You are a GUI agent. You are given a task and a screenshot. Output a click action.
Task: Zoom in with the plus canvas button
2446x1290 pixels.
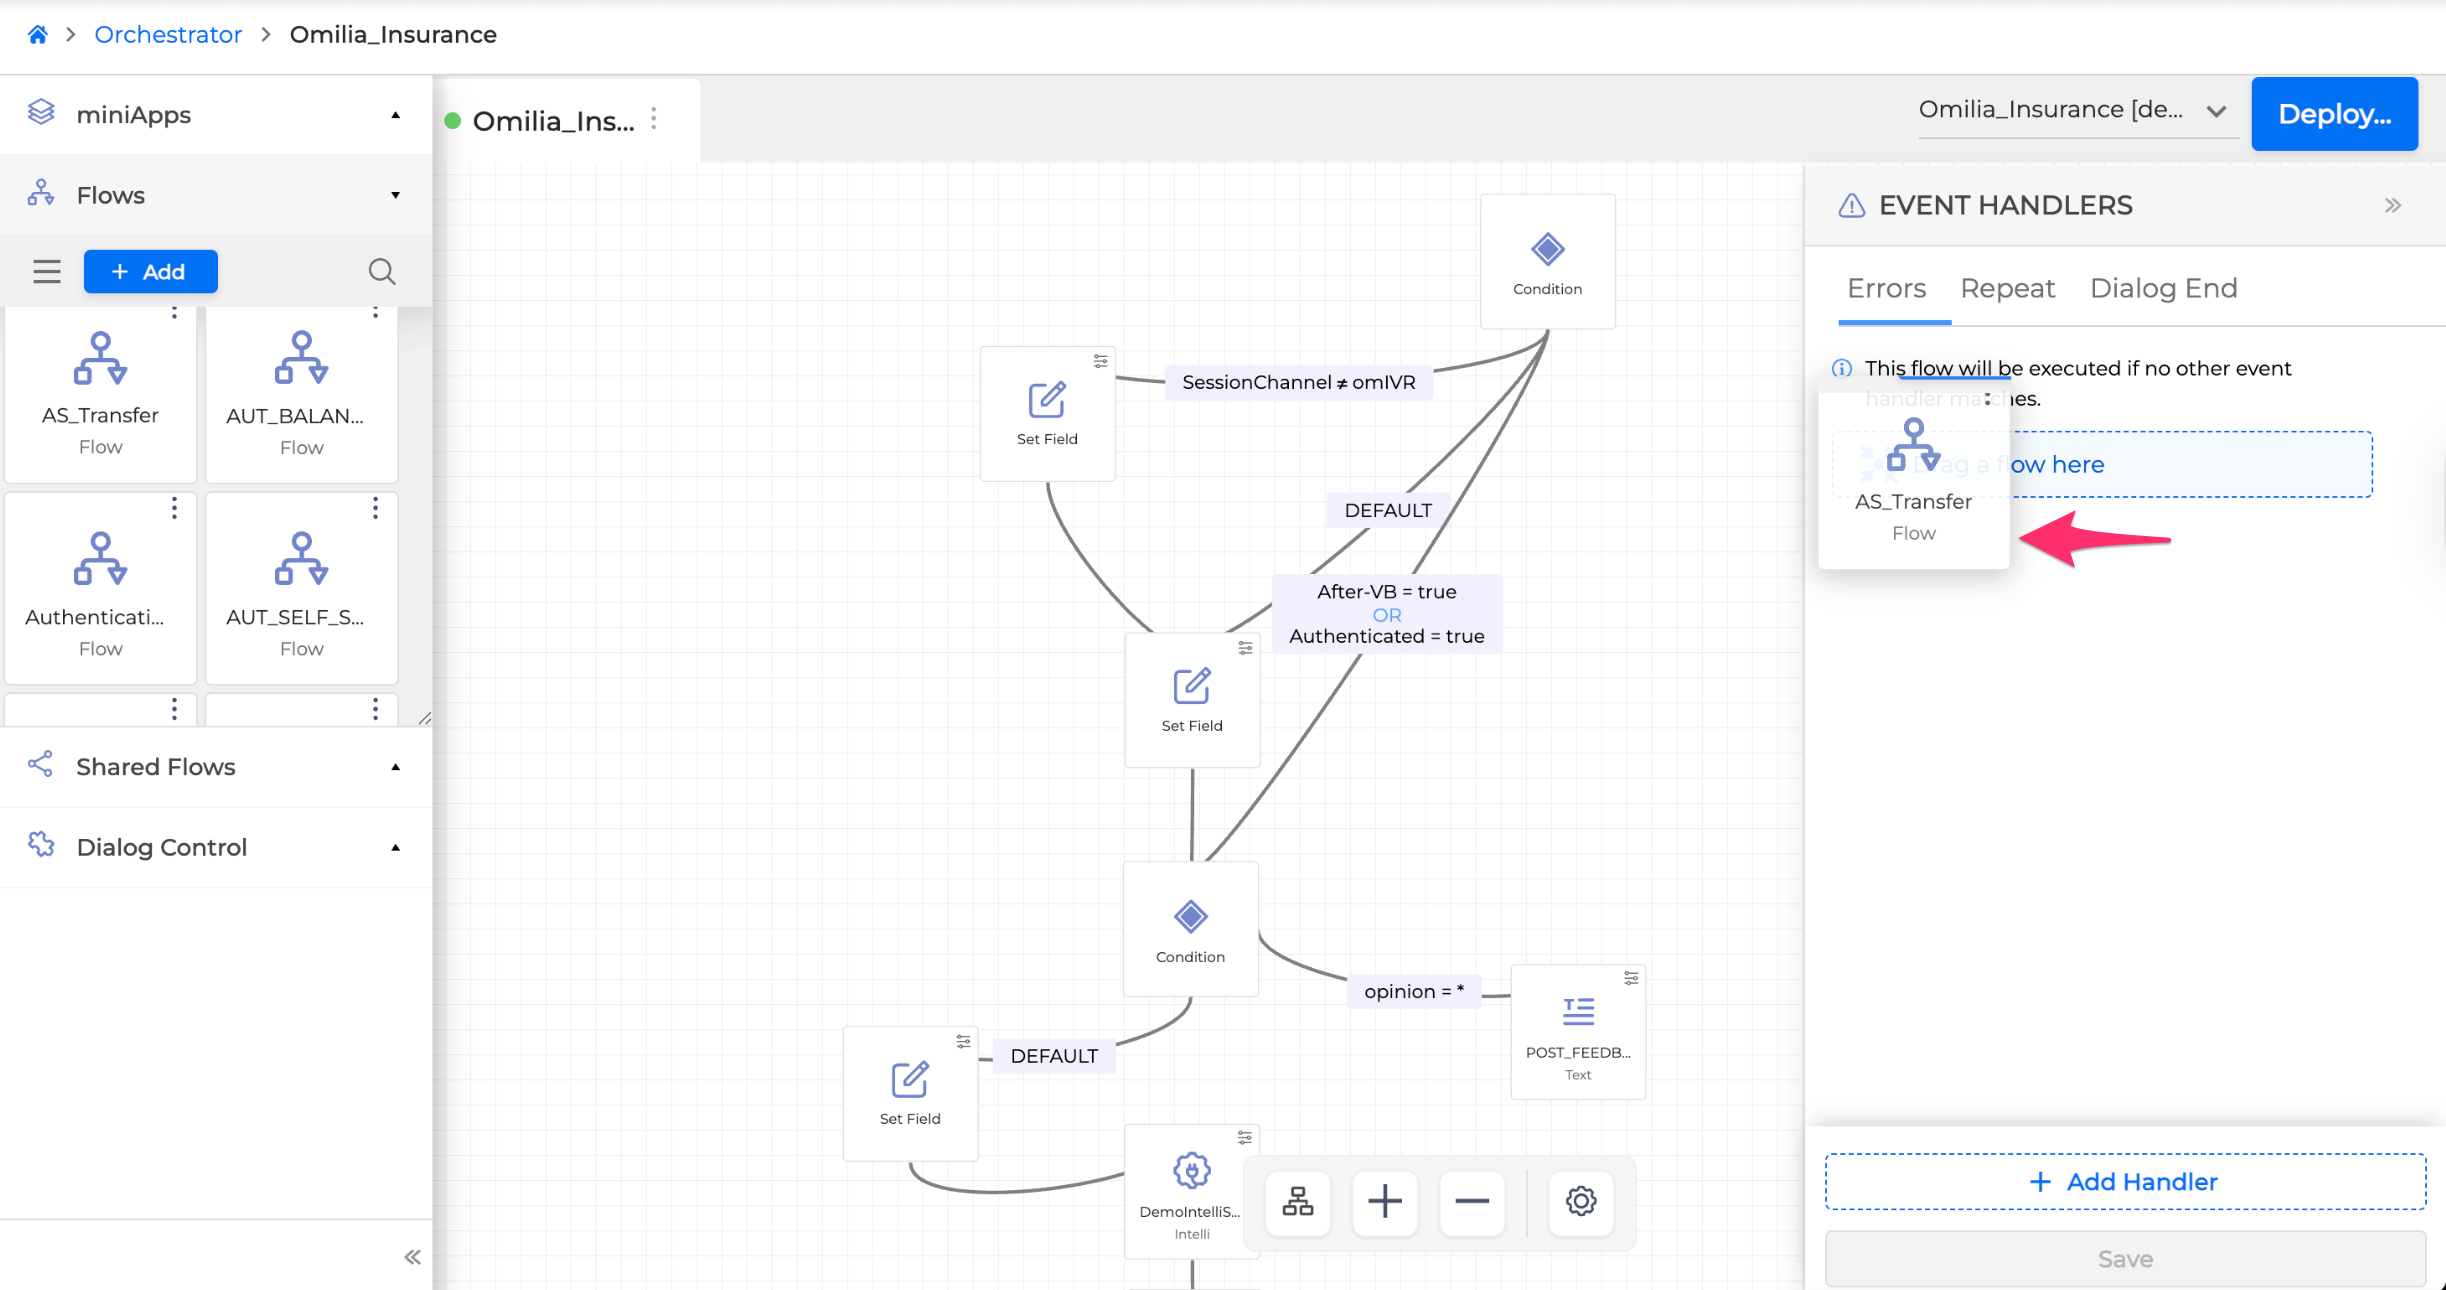pyautogui.click(x=1384, y=1201)
